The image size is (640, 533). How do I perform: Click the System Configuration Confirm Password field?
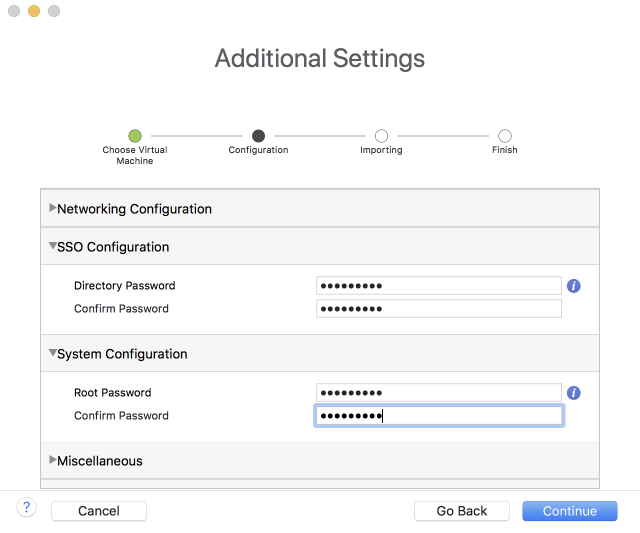tap(438, 416)
